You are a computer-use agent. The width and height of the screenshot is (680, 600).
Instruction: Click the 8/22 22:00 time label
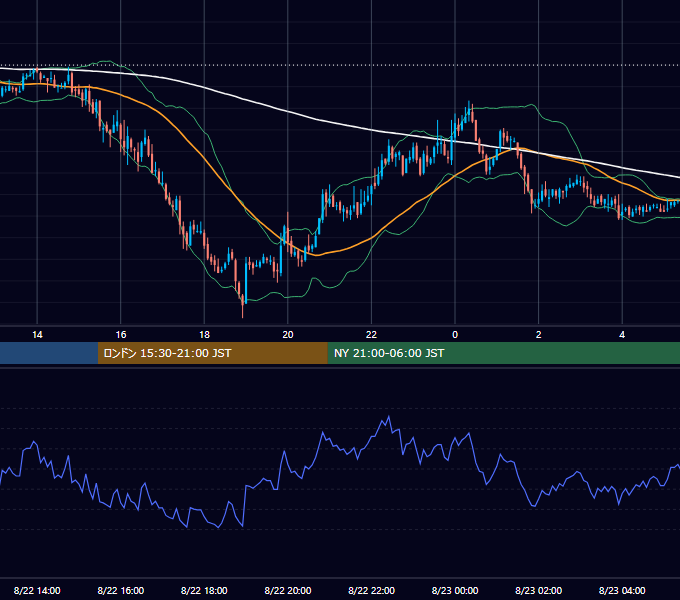(x=371, y=590)
